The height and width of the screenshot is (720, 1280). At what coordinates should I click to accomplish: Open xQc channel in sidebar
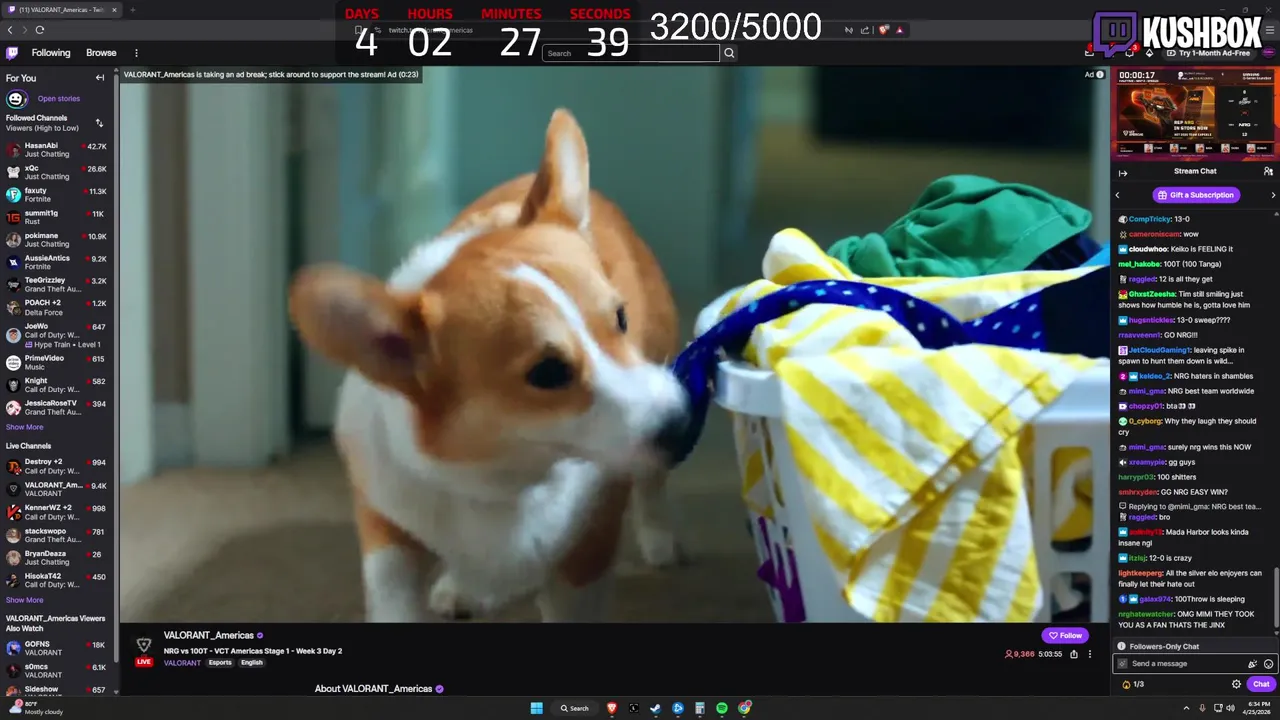point(57,172)
